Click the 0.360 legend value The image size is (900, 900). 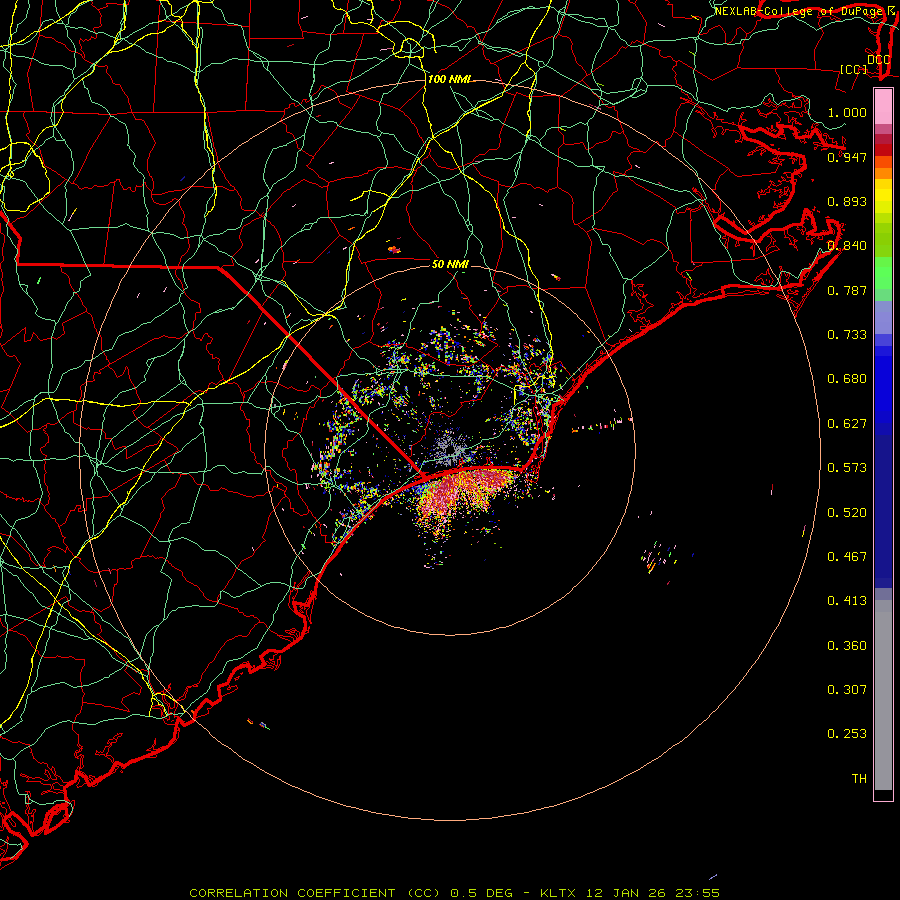[847, 646]
